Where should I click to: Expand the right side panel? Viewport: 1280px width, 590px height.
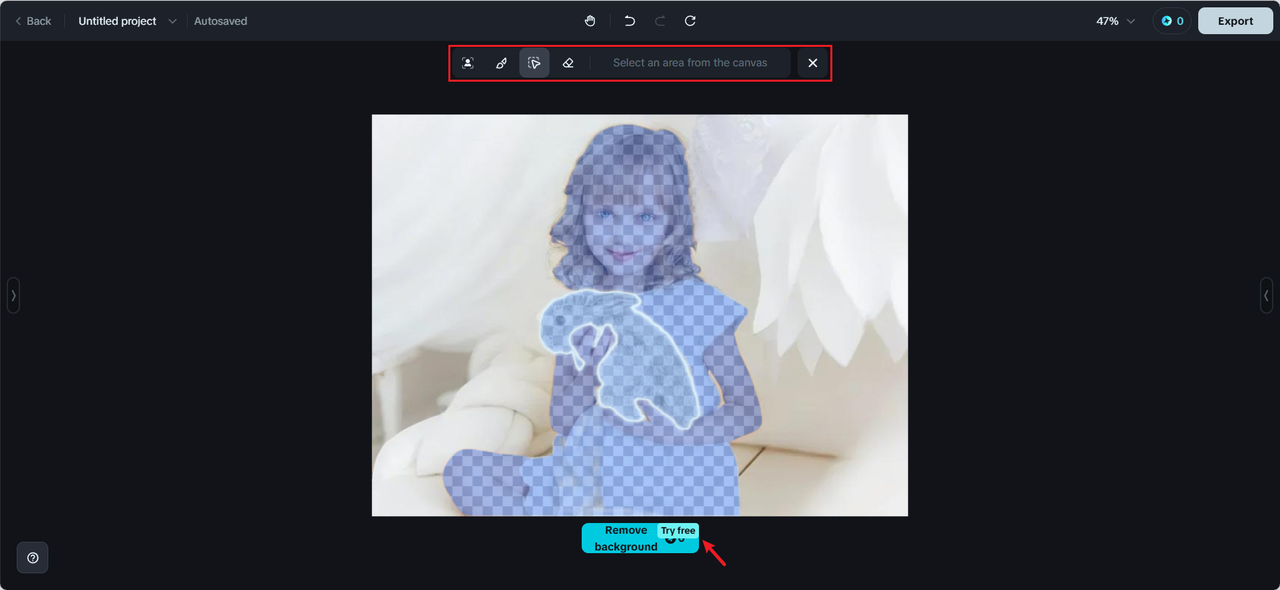click(1266, 296)
